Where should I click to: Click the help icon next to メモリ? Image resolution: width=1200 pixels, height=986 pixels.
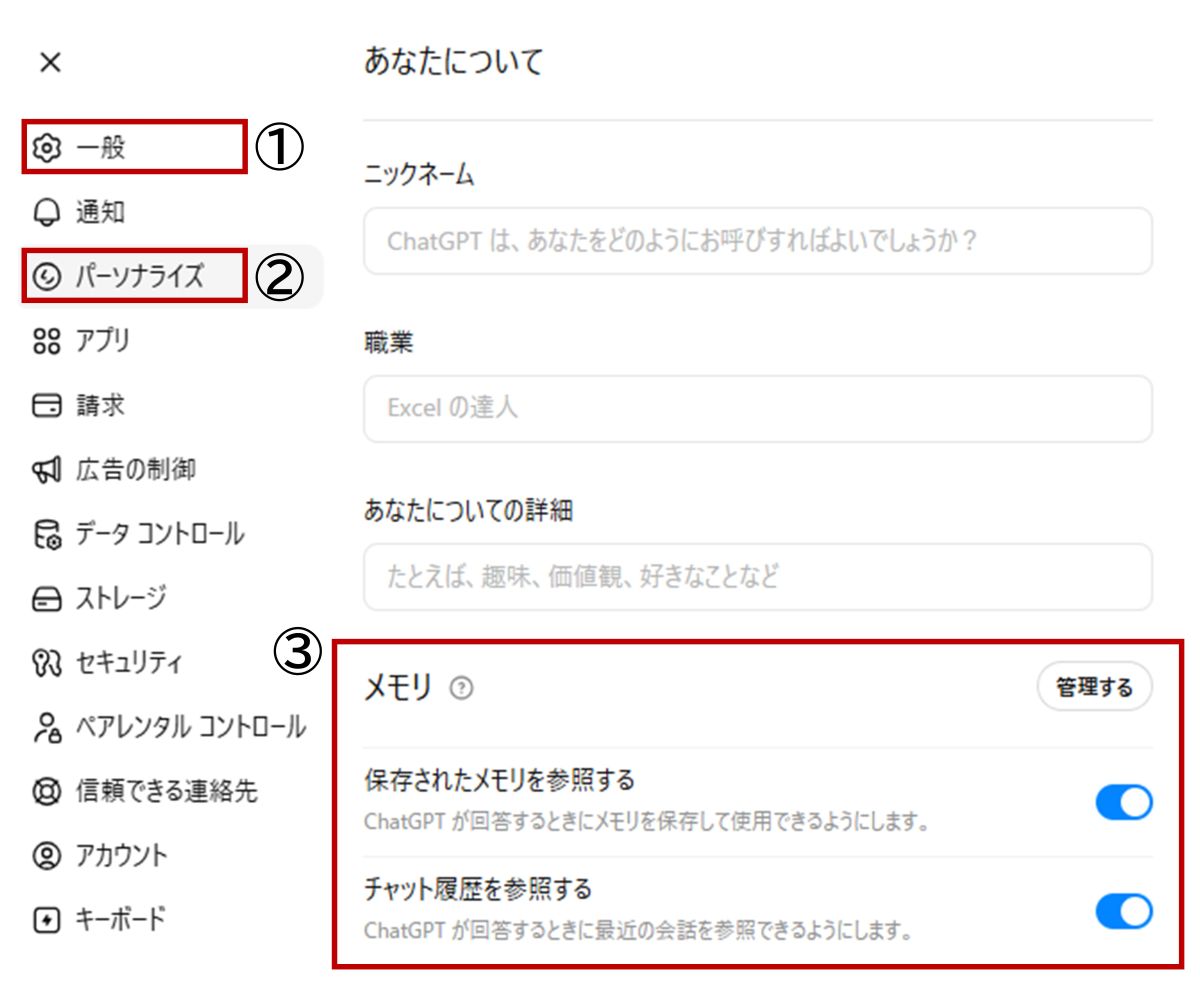[461, 688]
